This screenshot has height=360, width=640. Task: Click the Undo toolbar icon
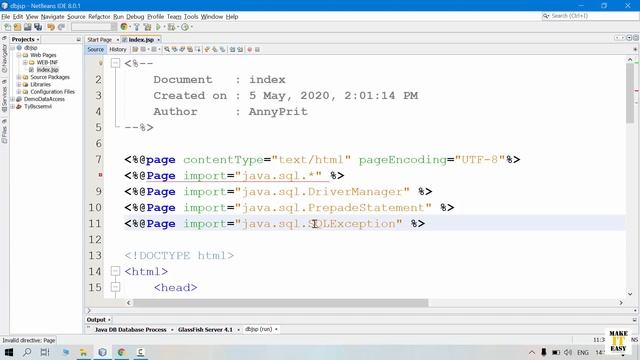pyautogui.click(x=51, y=27)
